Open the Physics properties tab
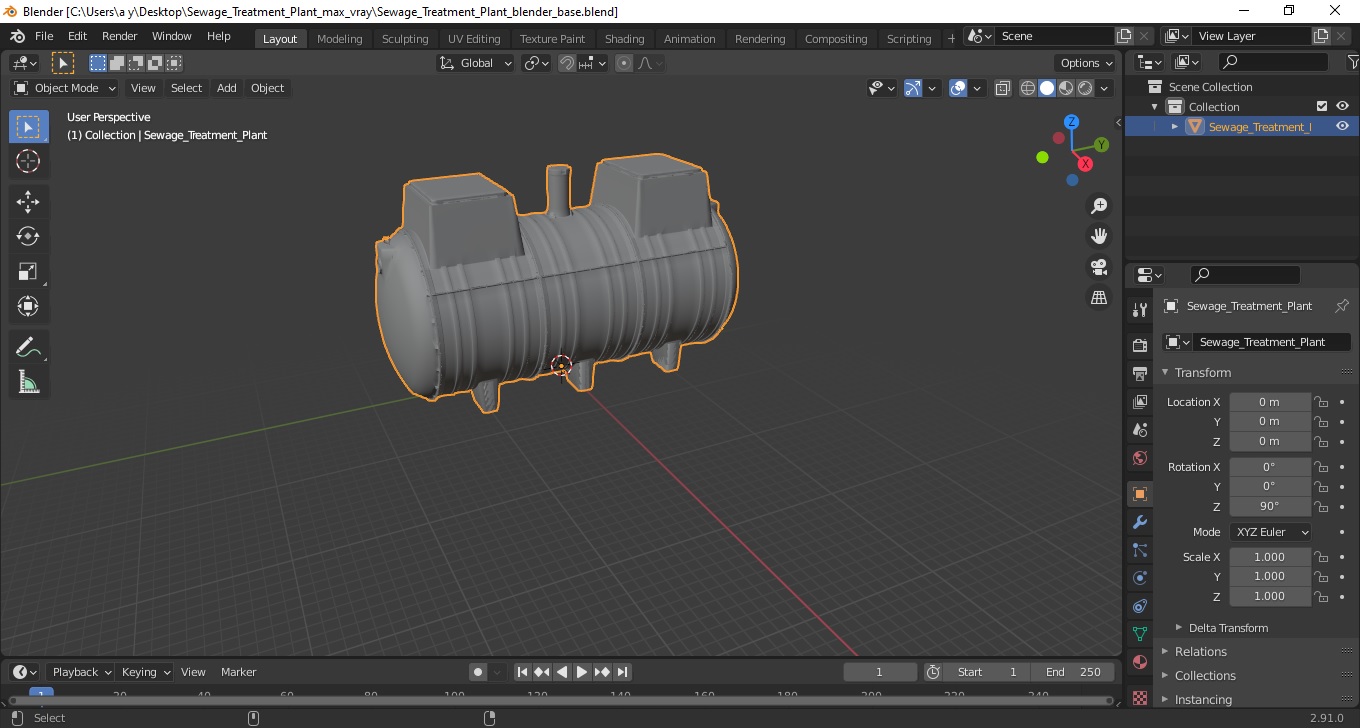Viewport: 1360px width, 728px height. (1139, 578)
